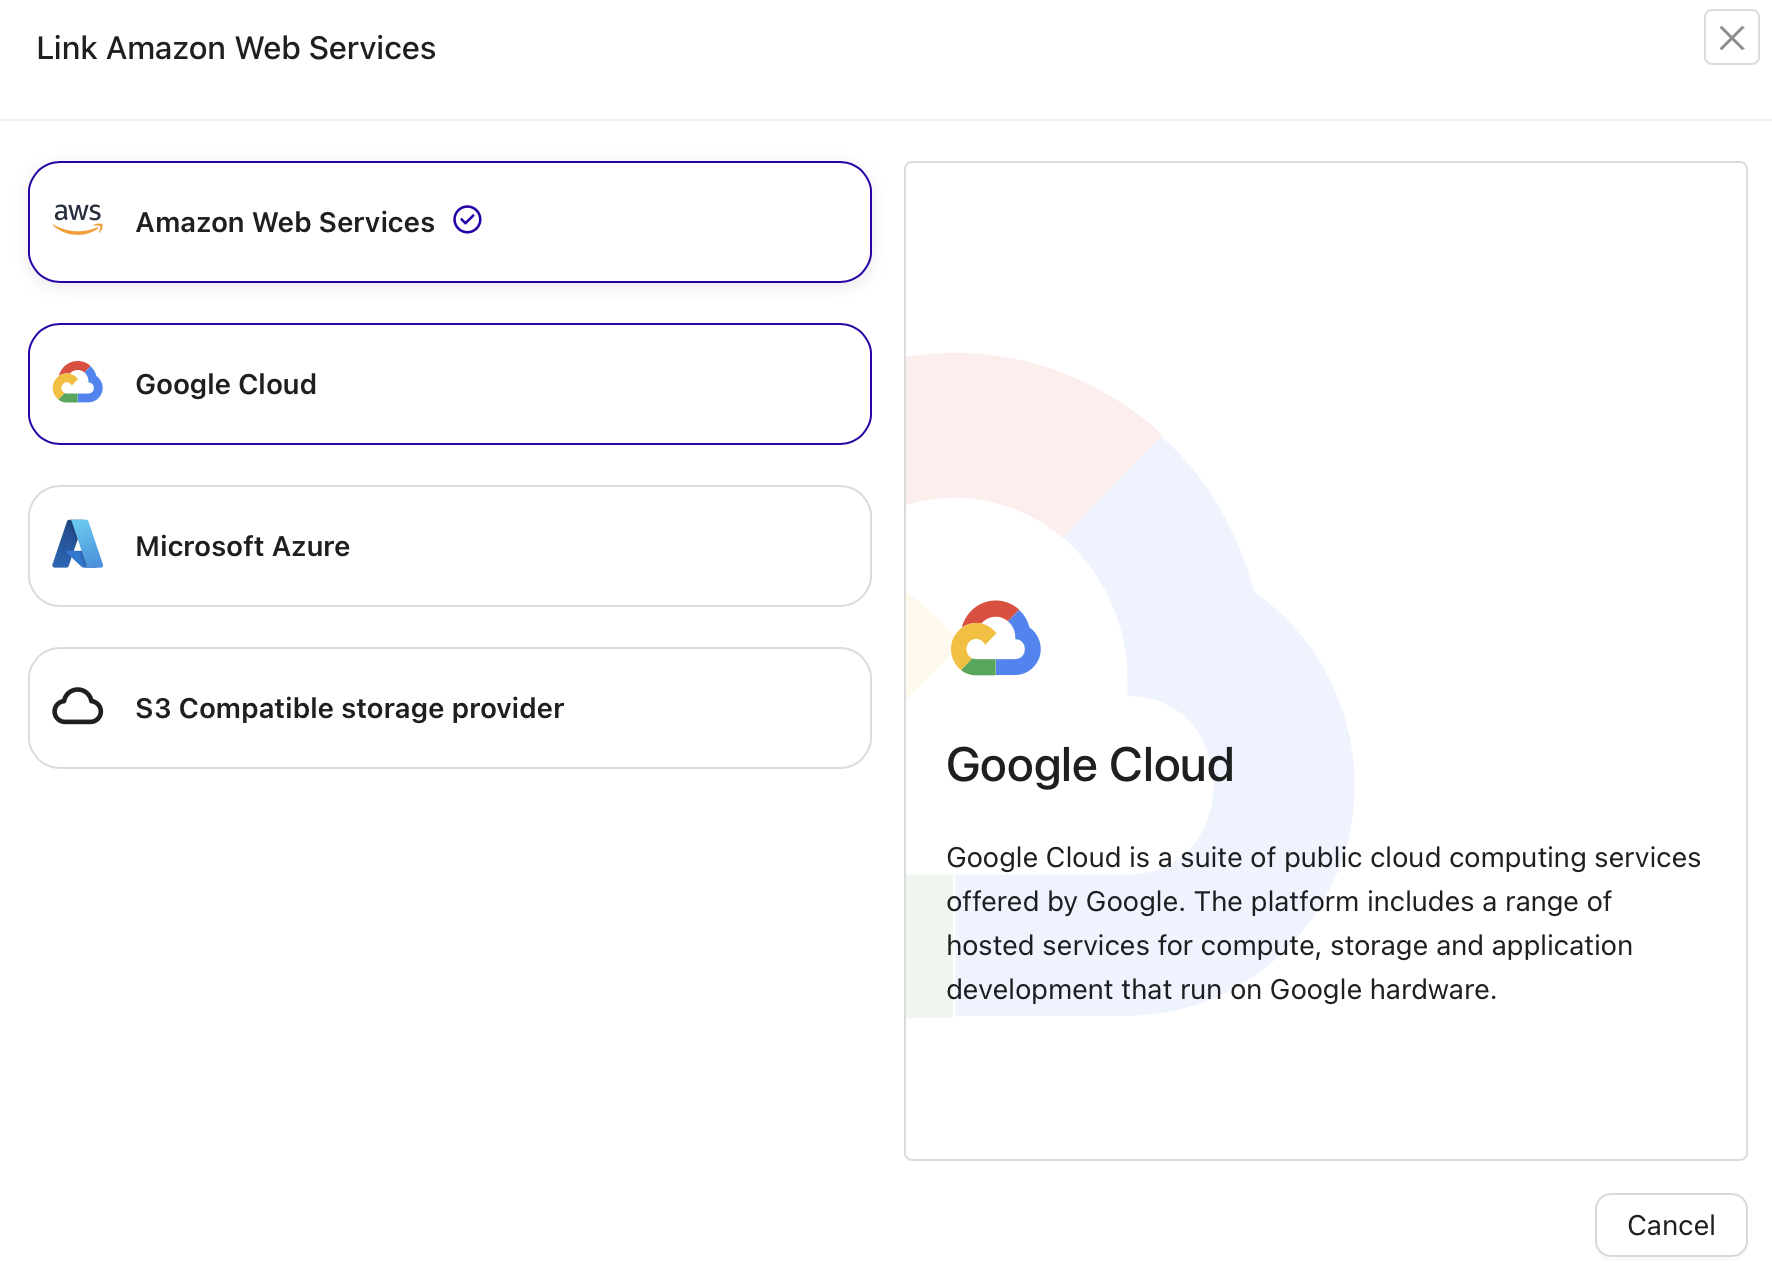Click the Google Cloud label text

225,383
